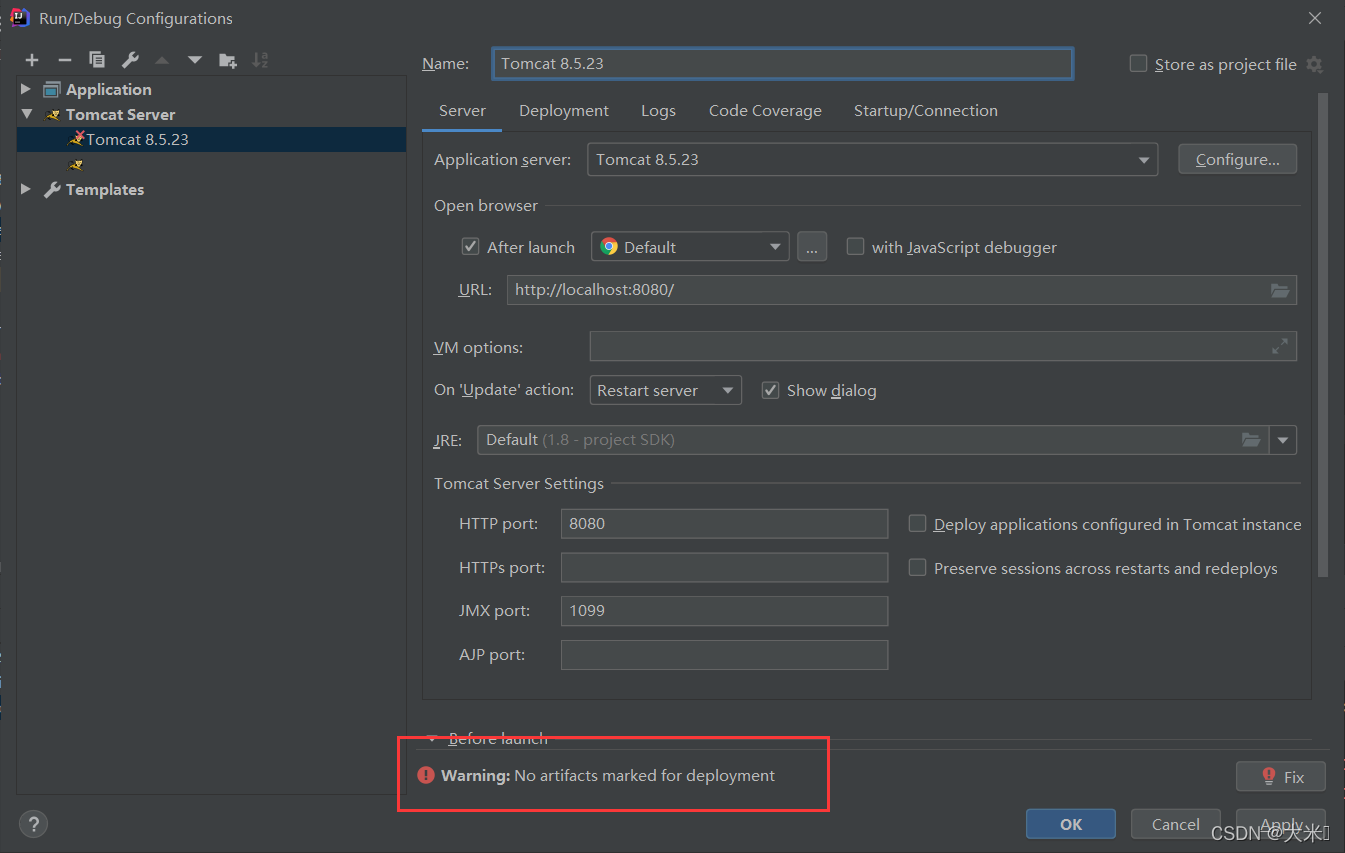Click in the HTTP port field

click(x=724, y=523)
